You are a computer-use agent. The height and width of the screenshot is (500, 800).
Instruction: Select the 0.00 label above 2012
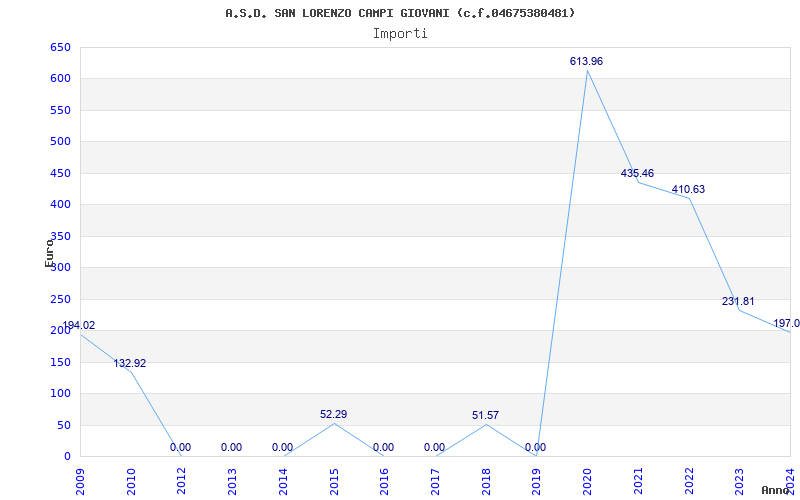180,447
